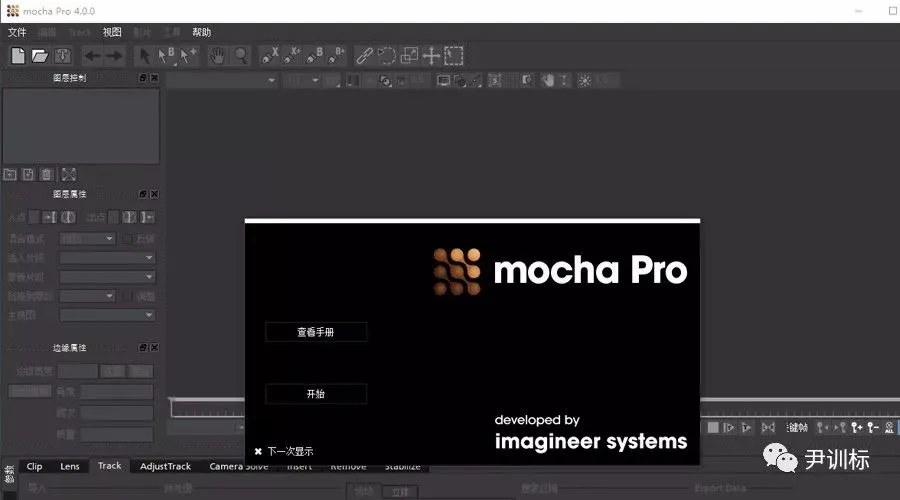
Task: Click the duplicate layer icon
Action: 28,174
